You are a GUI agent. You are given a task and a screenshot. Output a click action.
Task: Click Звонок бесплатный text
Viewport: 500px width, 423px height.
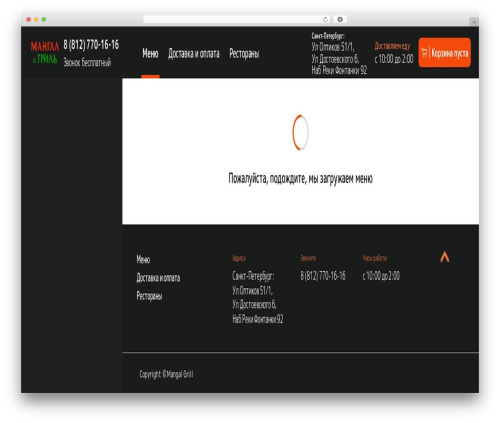(x=87, y=62)
